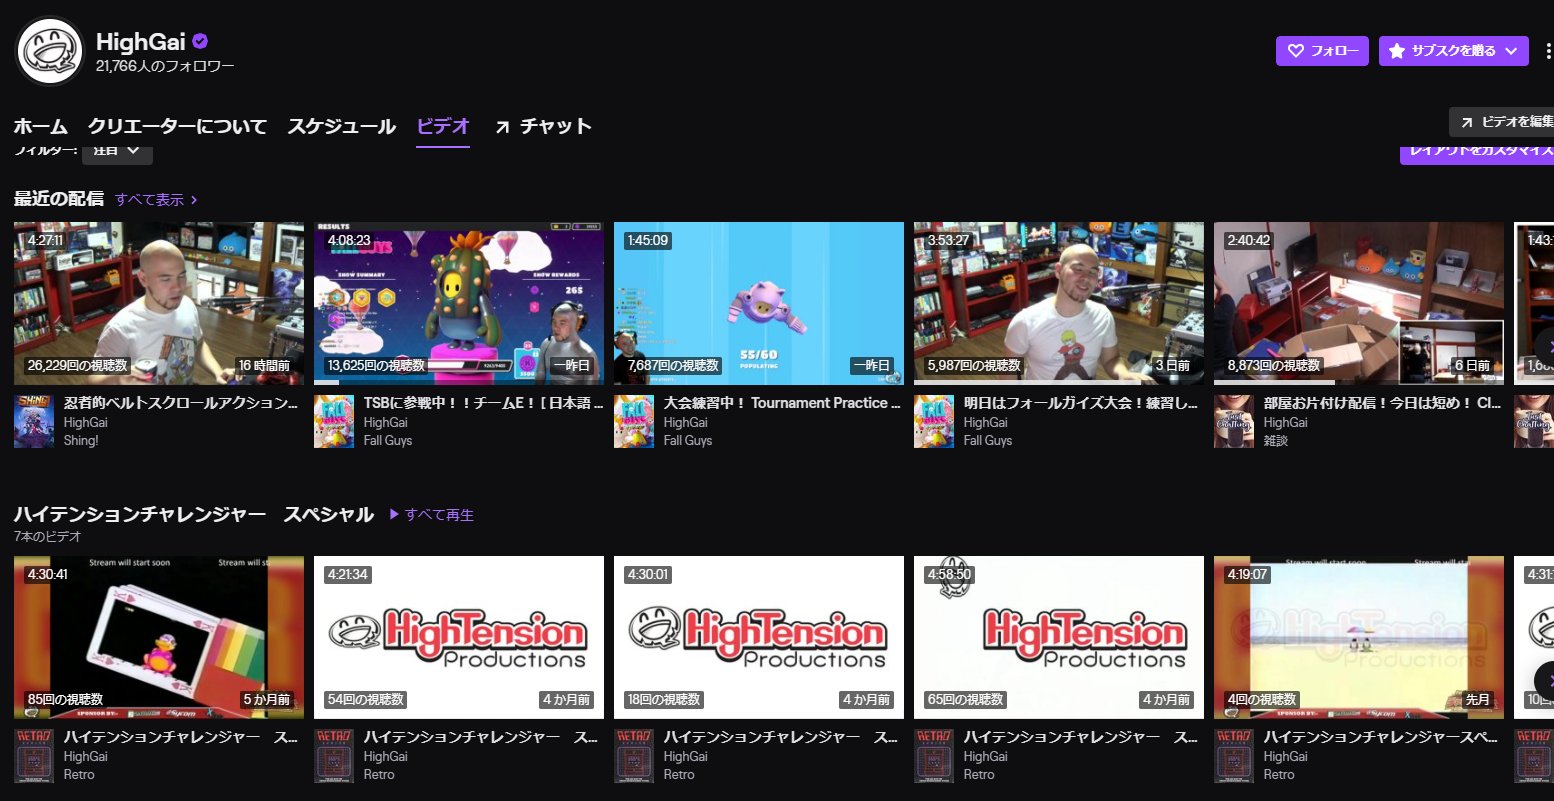The height and width of the screenshot is (801, 1554).
Task: Click the 雑談 category link
Action: point(1276,440)
